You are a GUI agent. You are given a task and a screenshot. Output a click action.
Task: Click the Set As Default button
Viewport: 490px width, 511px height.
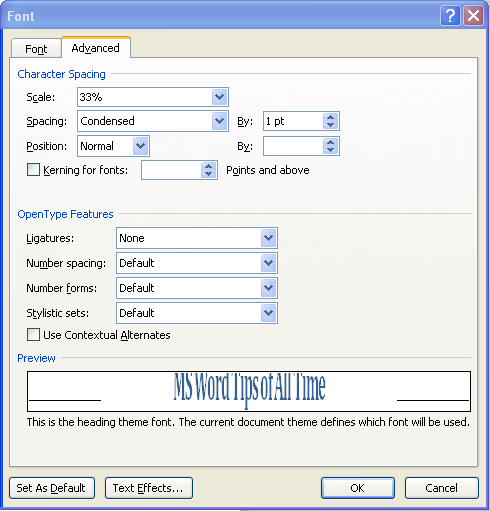52,488
